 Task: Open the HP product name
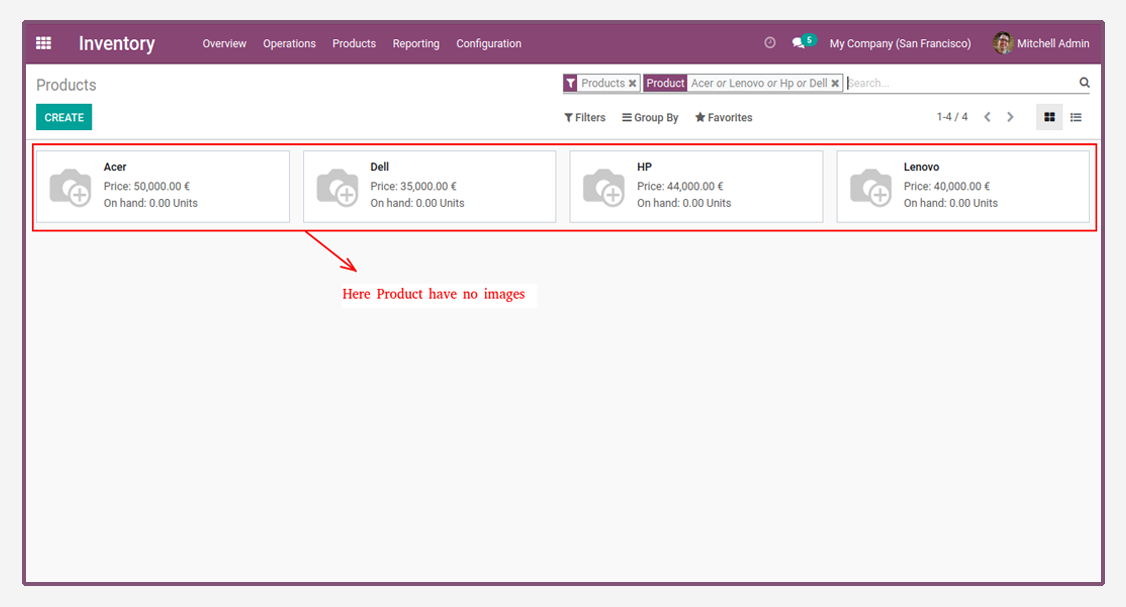(x=644, y=167)
